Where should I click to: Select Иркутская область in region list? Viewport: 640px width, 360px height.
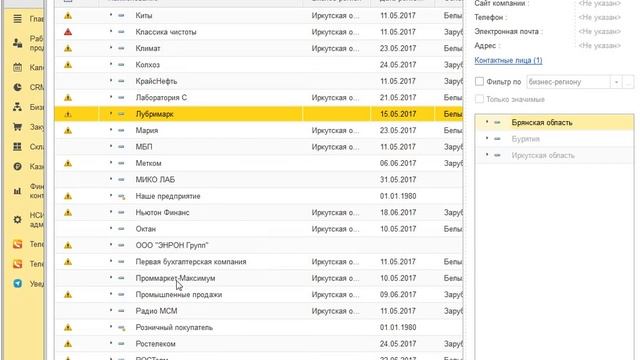click(543, 155)
